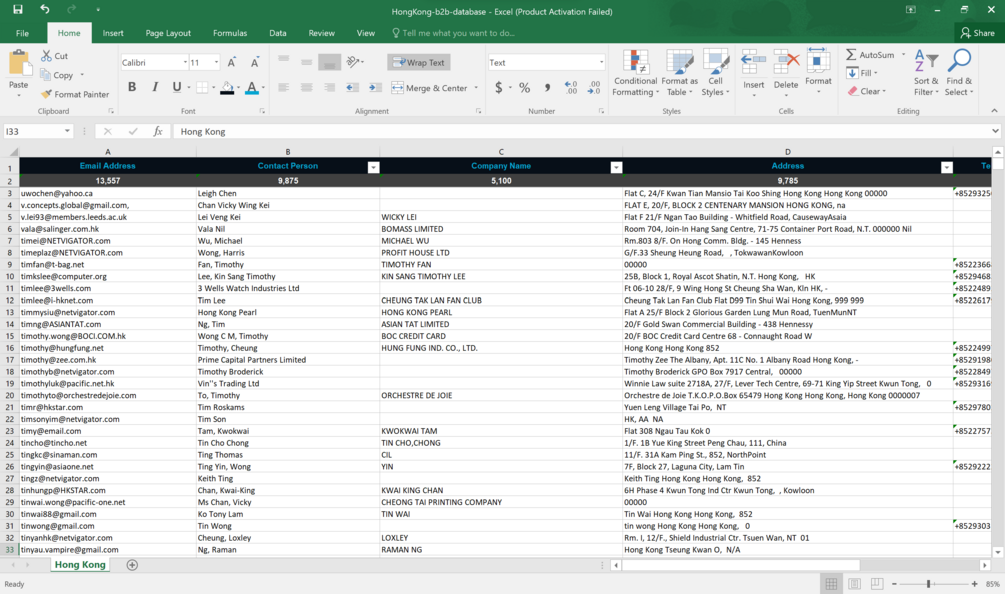Viewport: 1005px width, 594px height.
Task: Open the Calibri font name dropdown
Action: 185,62
